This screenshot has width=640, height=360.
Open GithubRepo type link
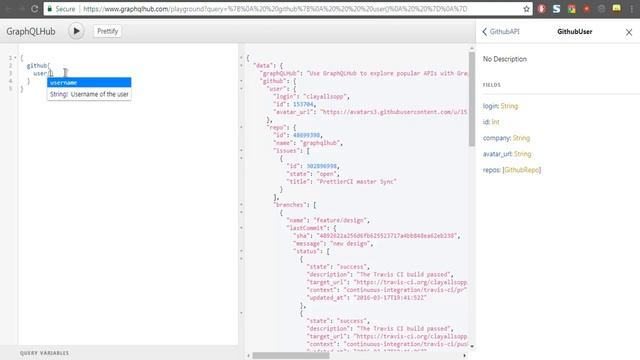[x=522, y=170]
